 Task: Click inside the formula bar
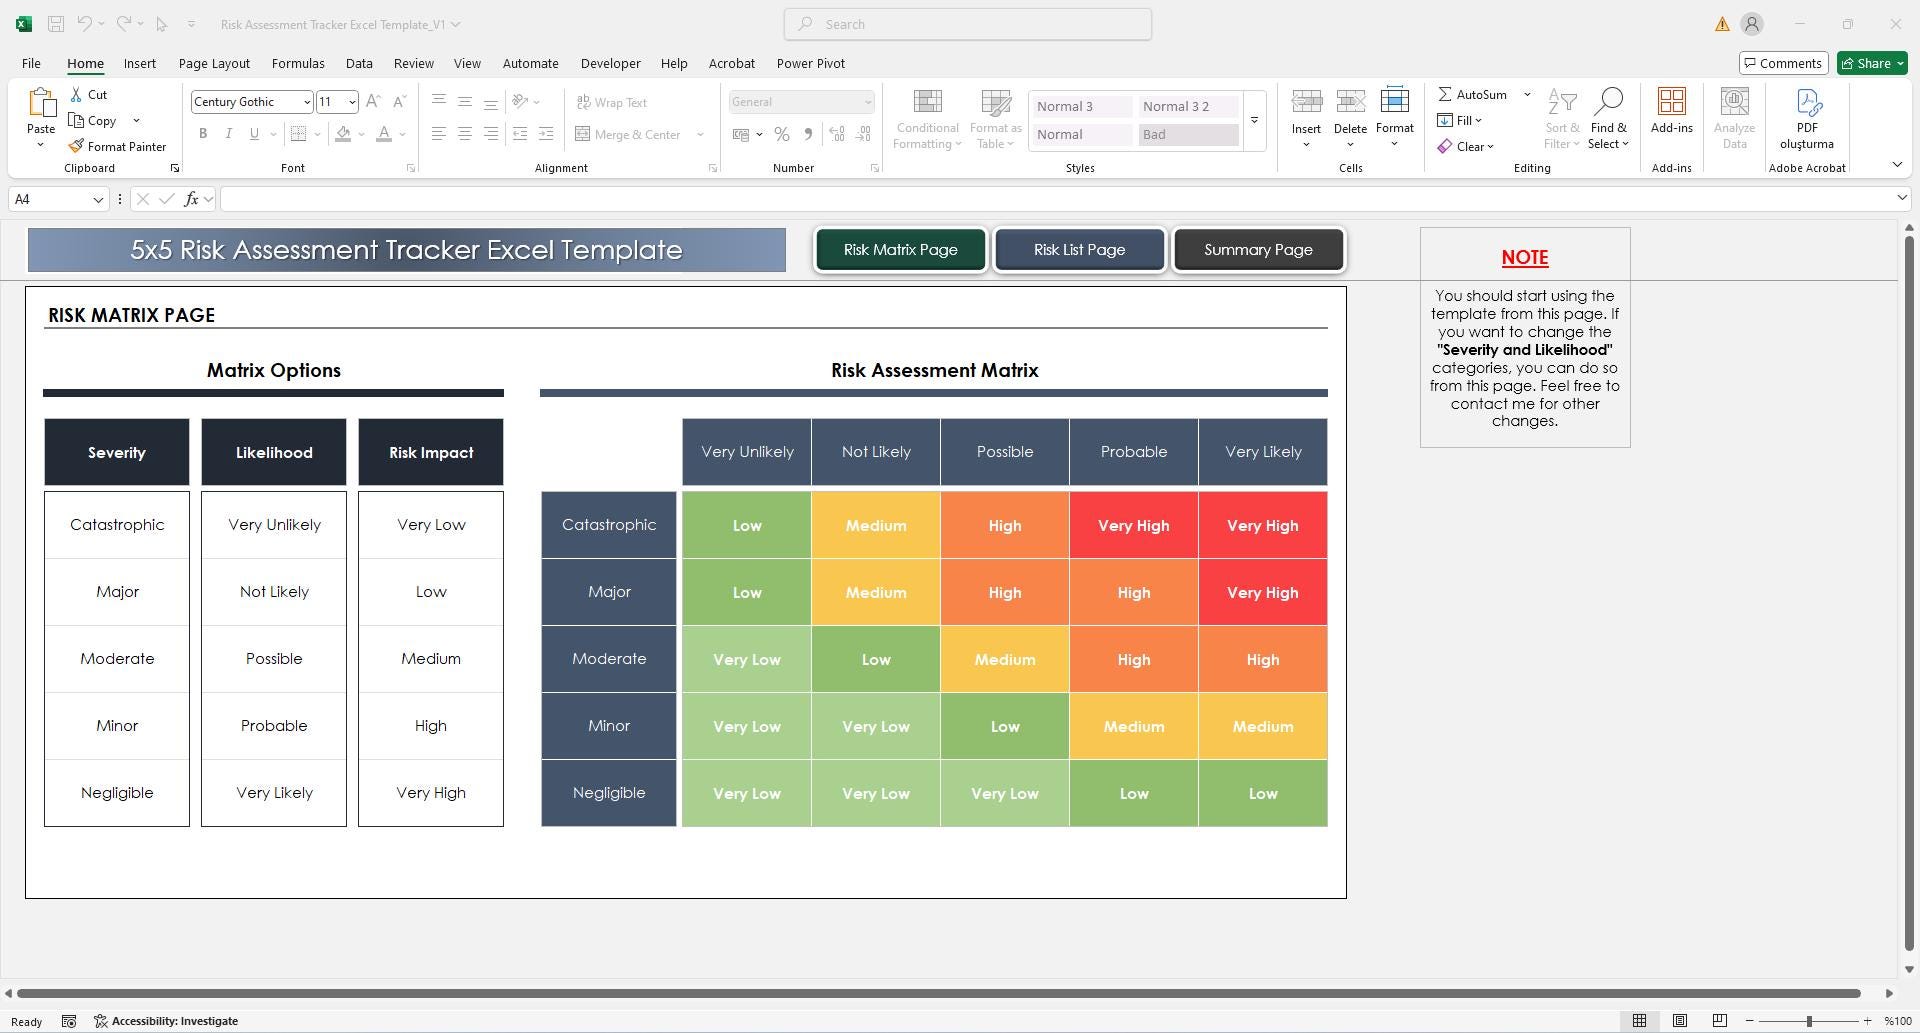pyautogui.click(x=700, y=198)
